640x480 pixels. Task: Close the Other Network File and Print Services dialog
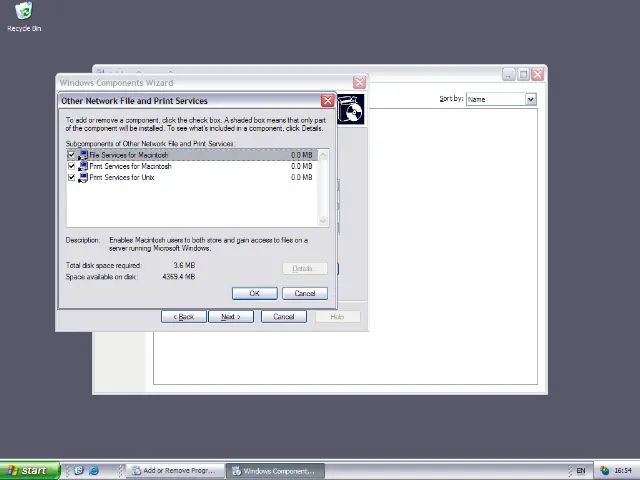pyautogui.click(x=327, y=101)
